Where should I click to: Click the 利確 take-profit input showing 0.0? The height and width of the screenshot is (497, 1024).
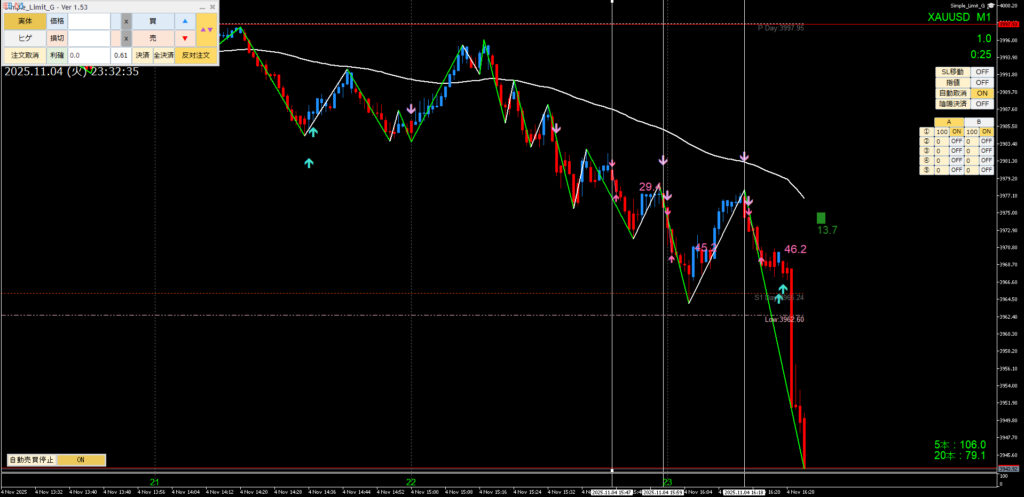click(x=87, y=56)
